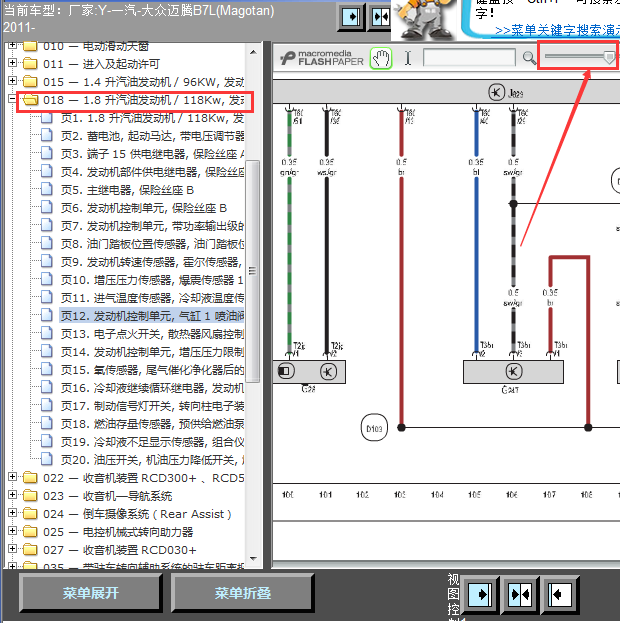Click bottom view control left-arrow button

click(560, 594)
